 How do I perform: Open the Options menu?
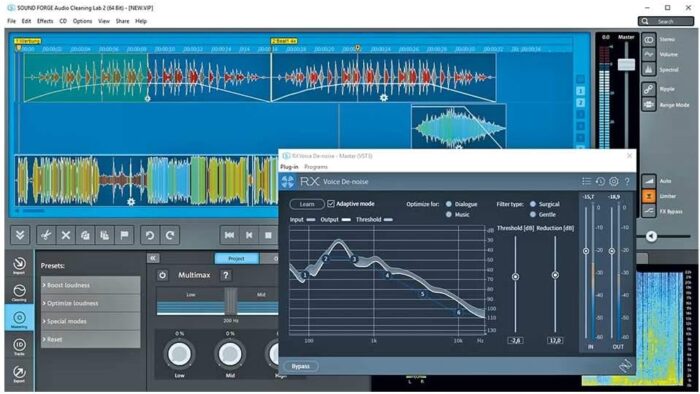coord(82,21)
